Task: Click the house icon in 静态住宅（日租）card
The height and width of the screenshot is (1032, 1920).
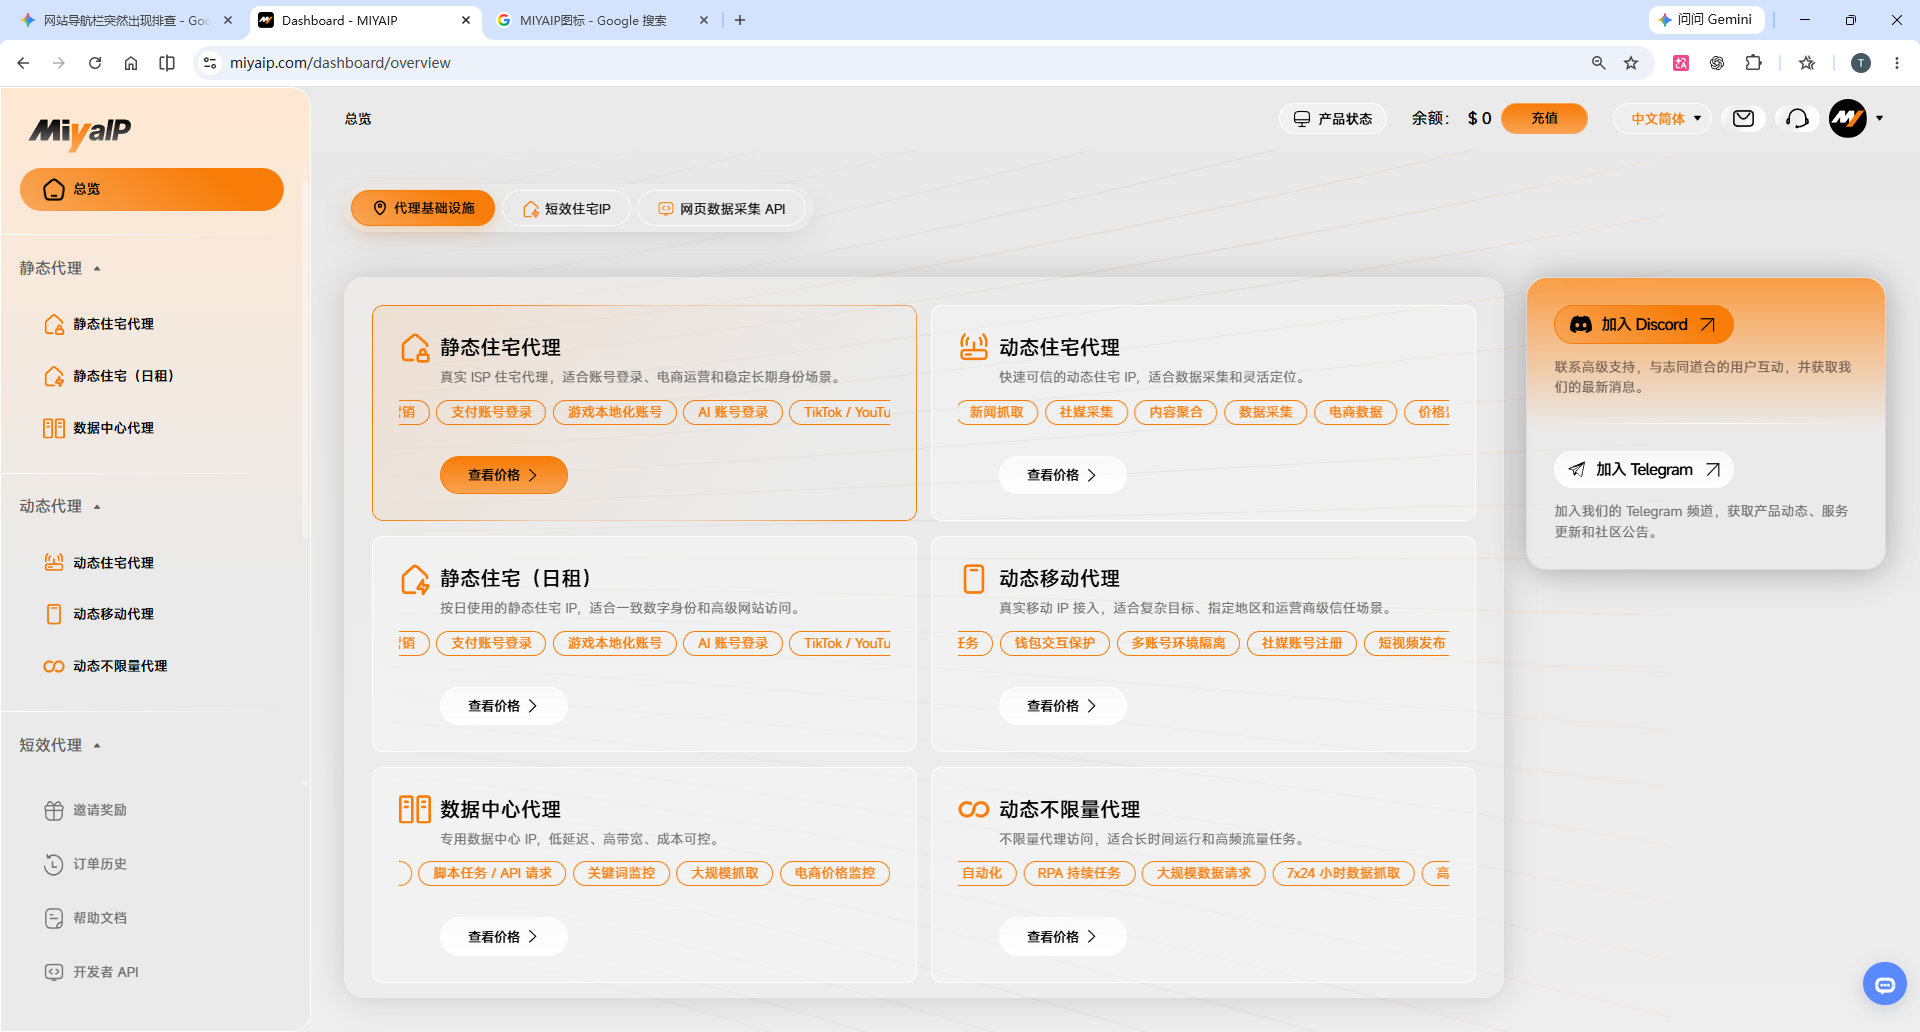Action: tap(415, 579)
